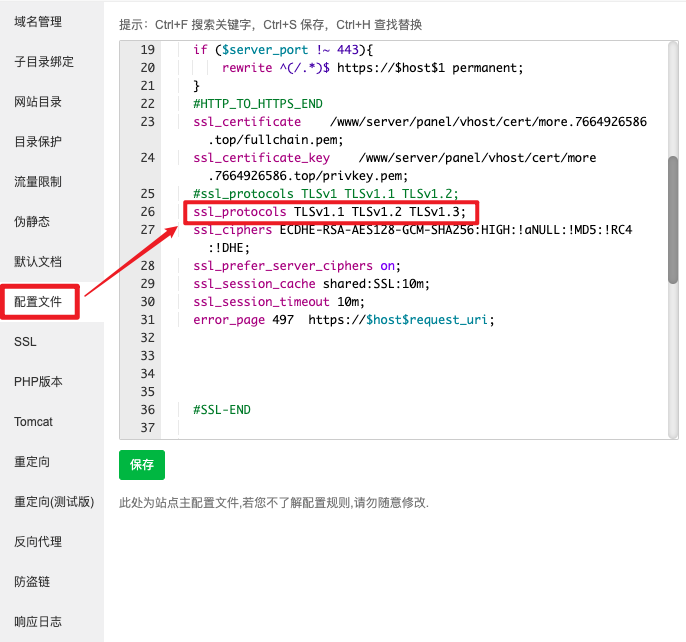The width and height of the screenshot is (686, 642).
Task: Open the Tomcat tab
Action: [34, 421]
